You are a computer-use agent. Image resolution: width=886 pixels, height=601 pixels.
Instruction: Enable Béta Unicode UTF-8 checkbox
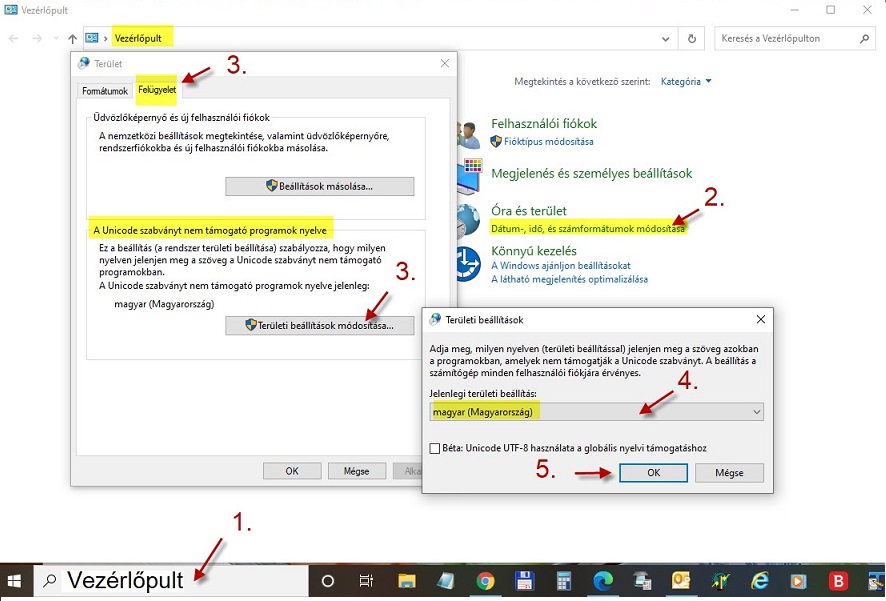[435, 448]
